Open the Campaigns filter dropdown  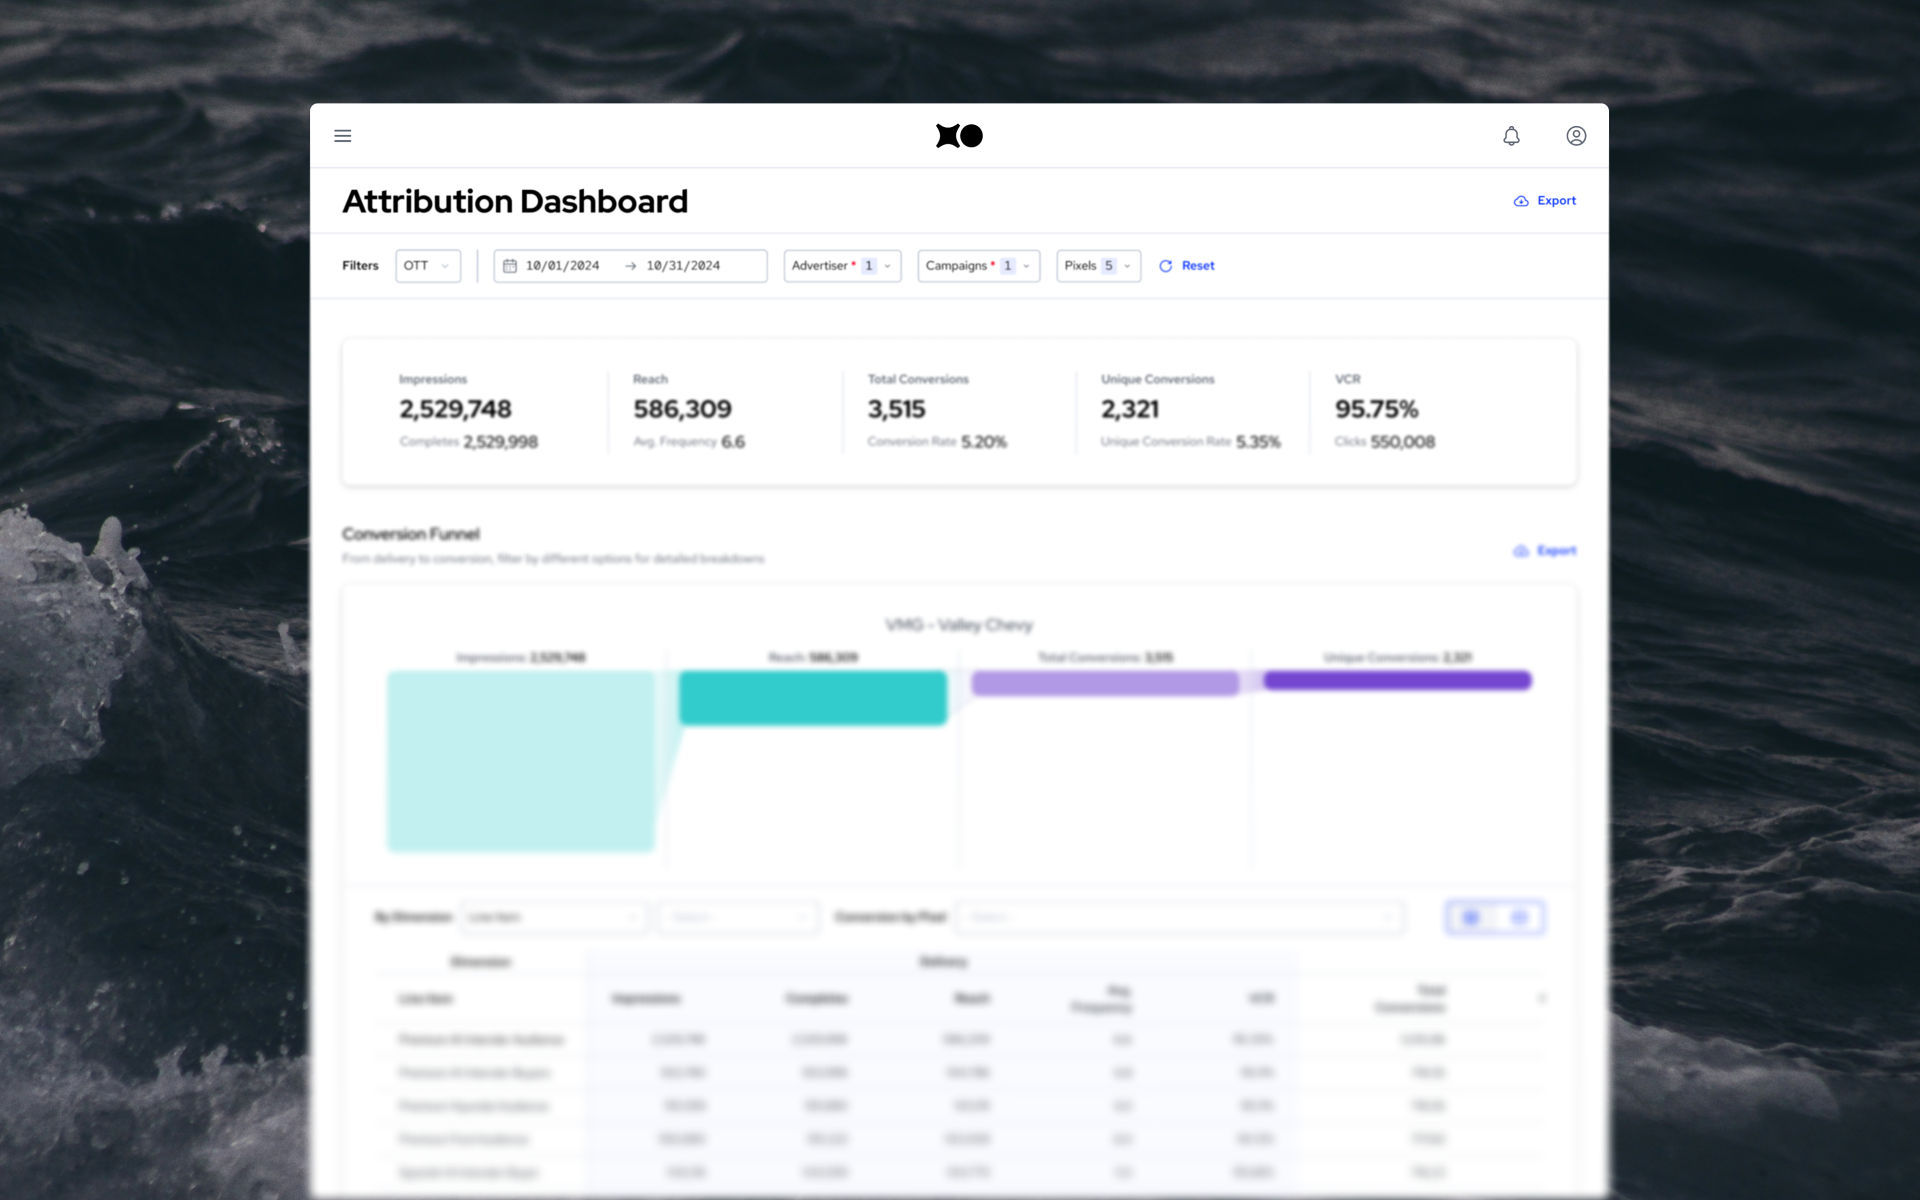[x=978, y=266]
